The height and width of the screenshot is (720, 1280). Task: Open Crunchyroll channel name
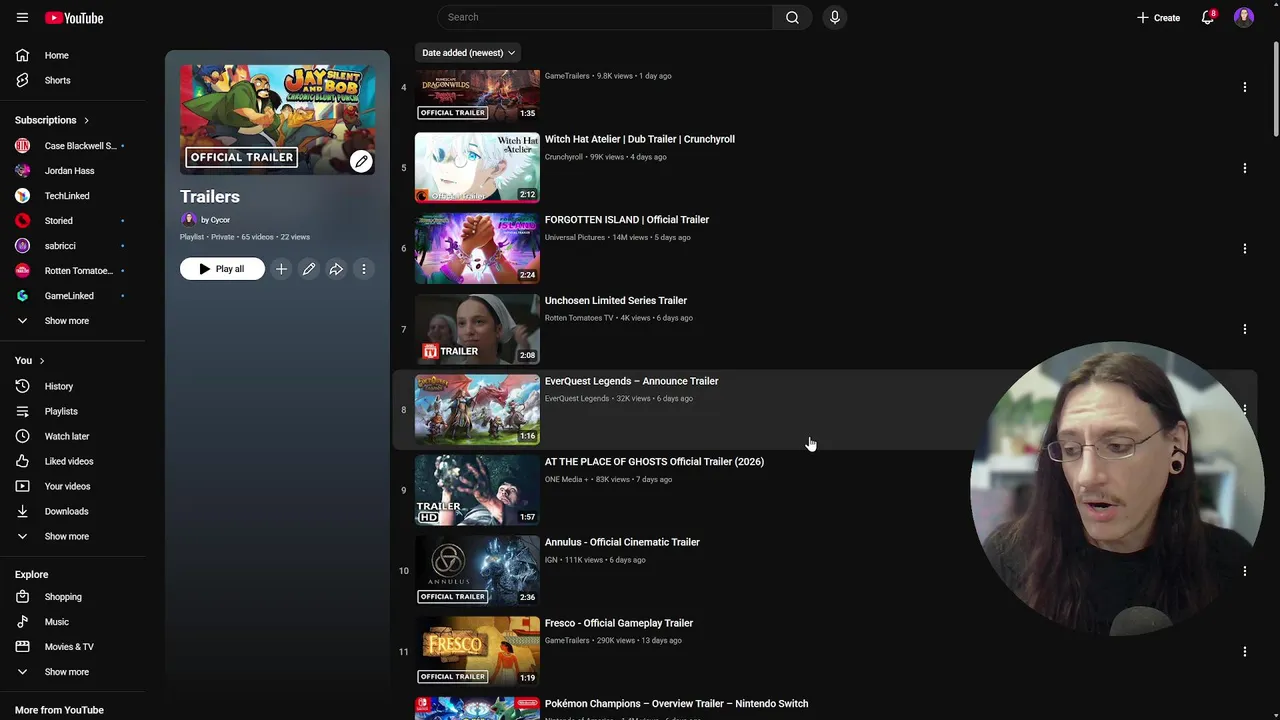pos(564,157)
